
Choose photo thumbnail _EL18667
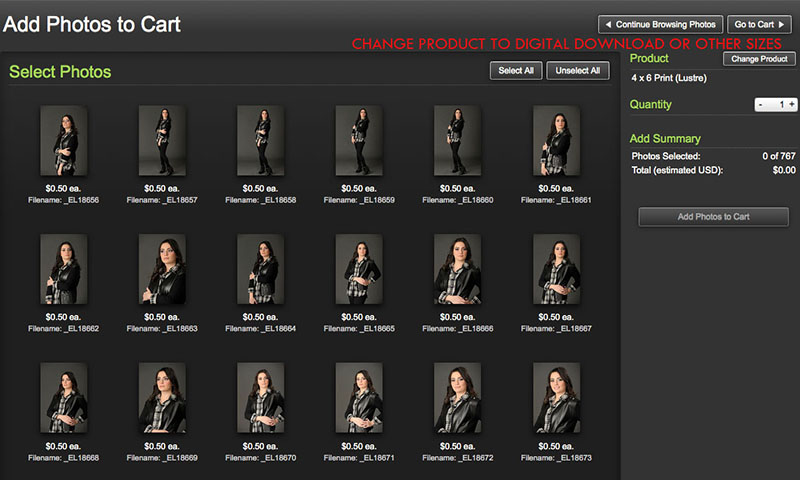point(556,270)
